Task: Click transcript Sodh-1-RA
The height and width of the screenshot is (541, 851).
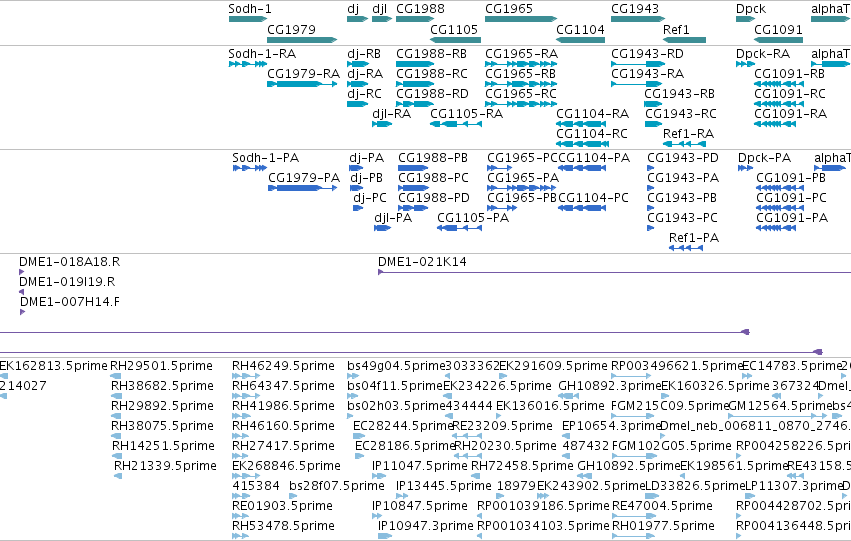Action: point(262,54)
